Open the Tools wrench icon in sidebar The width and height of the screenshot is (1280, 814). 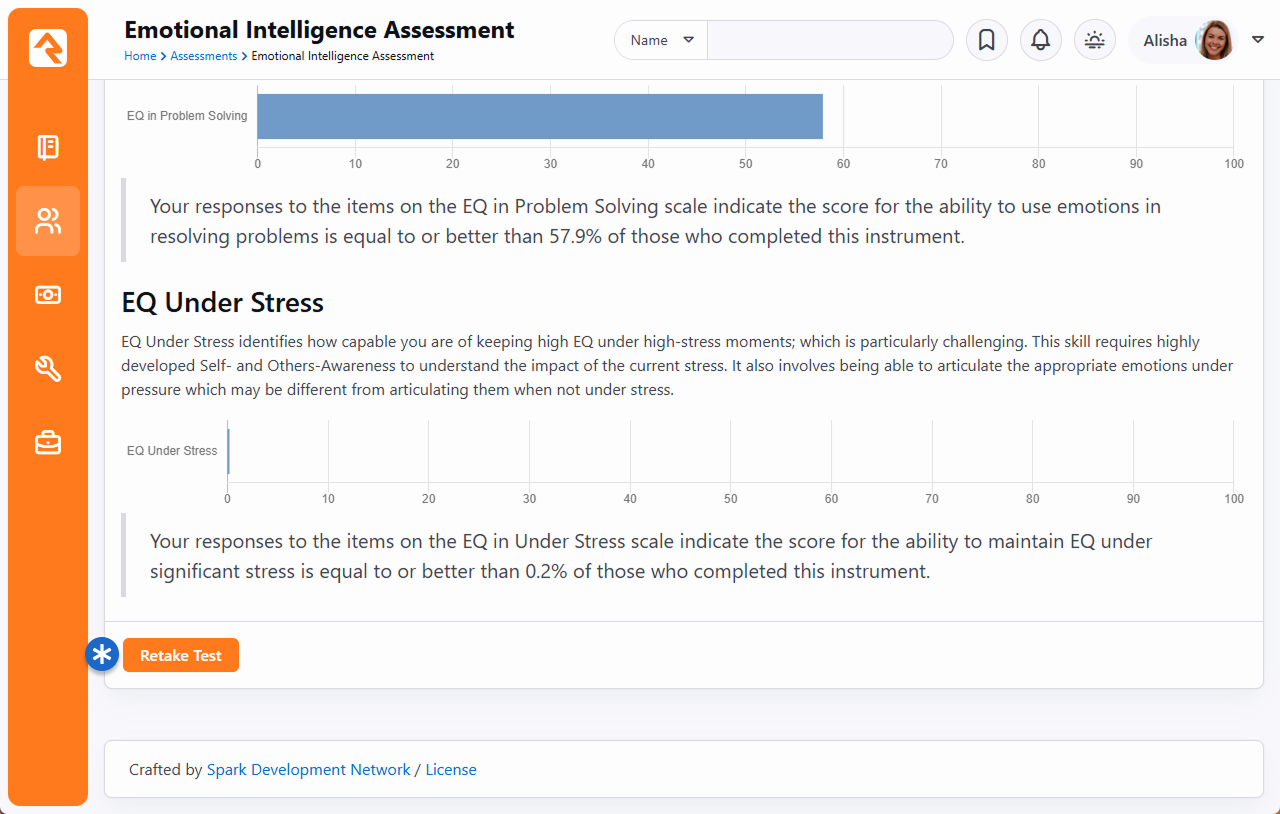(x=48, y=369)
